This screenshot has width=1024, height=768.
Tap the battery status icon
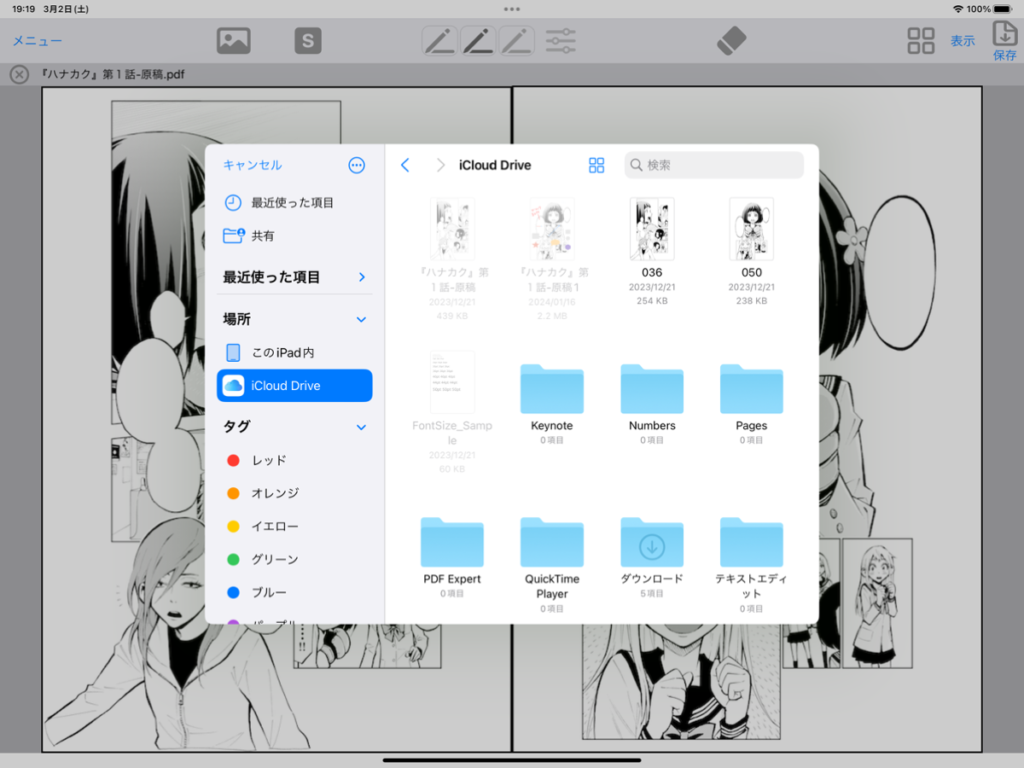click(1003, 9)
